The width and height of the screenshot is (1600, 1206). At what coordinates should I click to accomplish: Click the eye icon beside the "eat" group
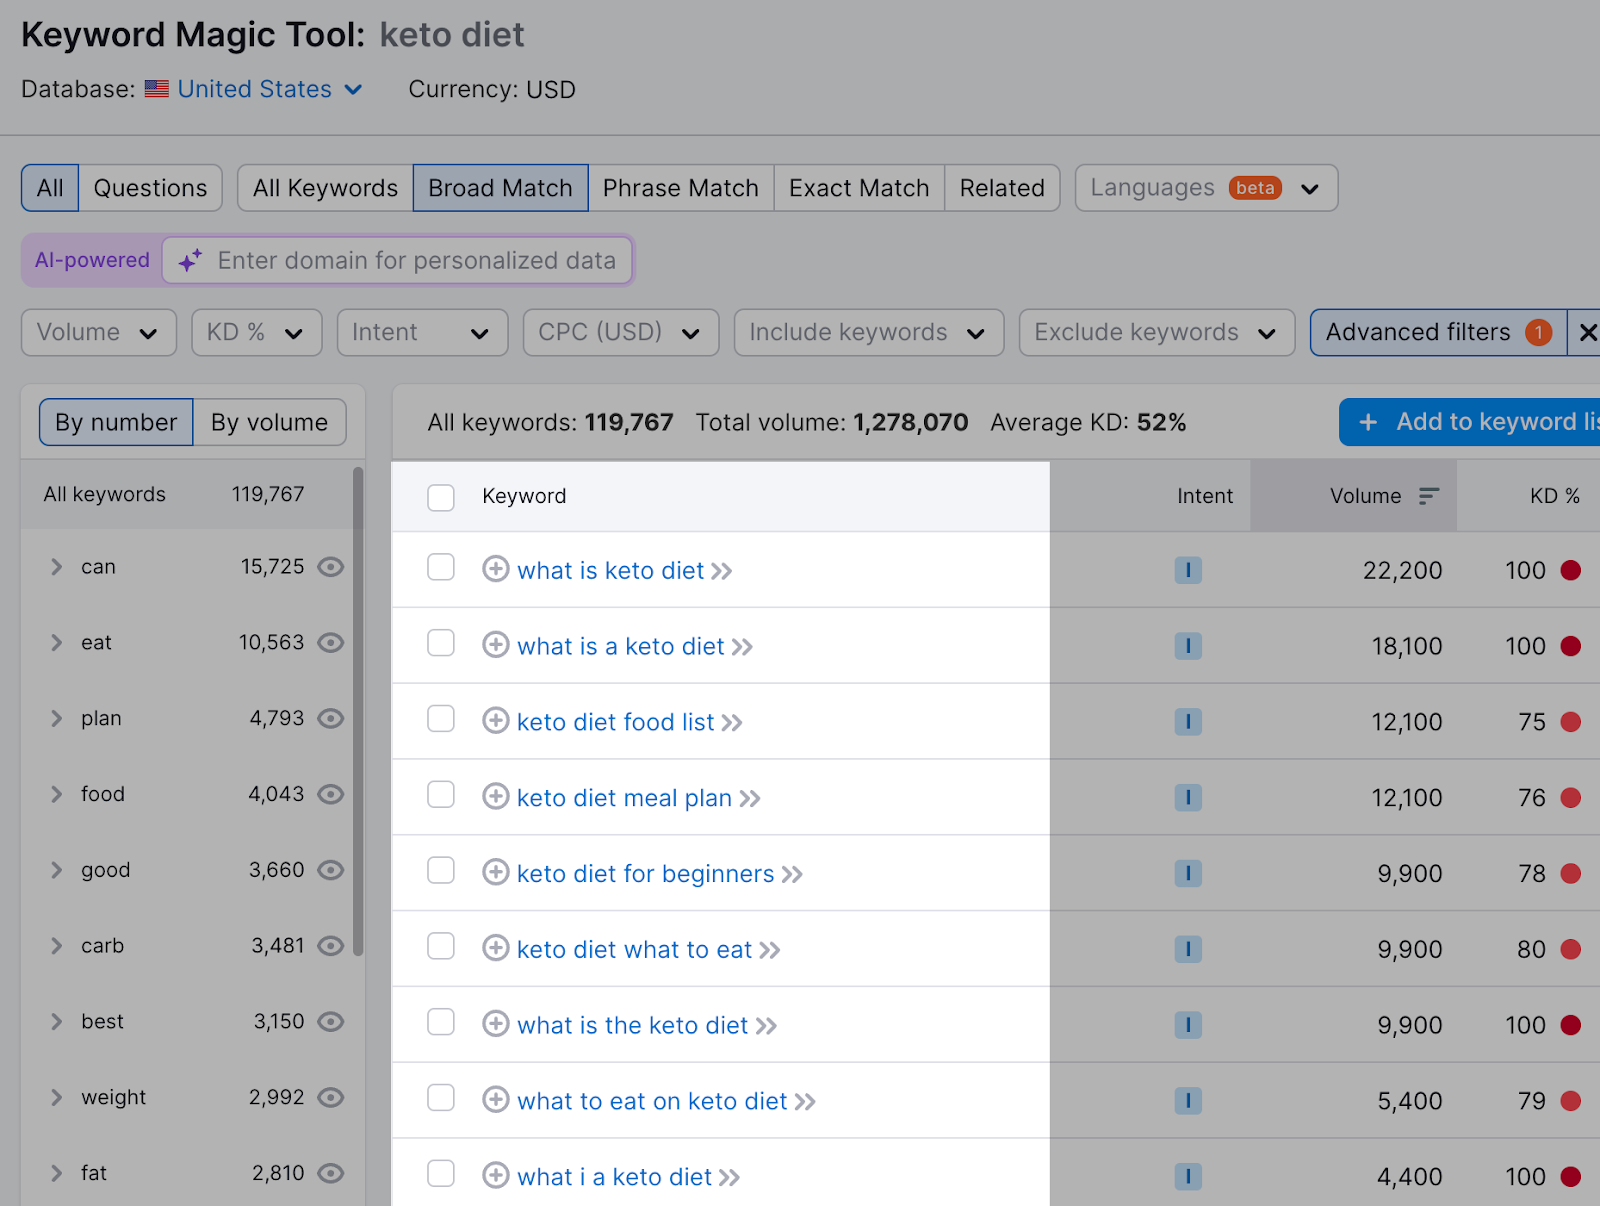tap(330, 642)
